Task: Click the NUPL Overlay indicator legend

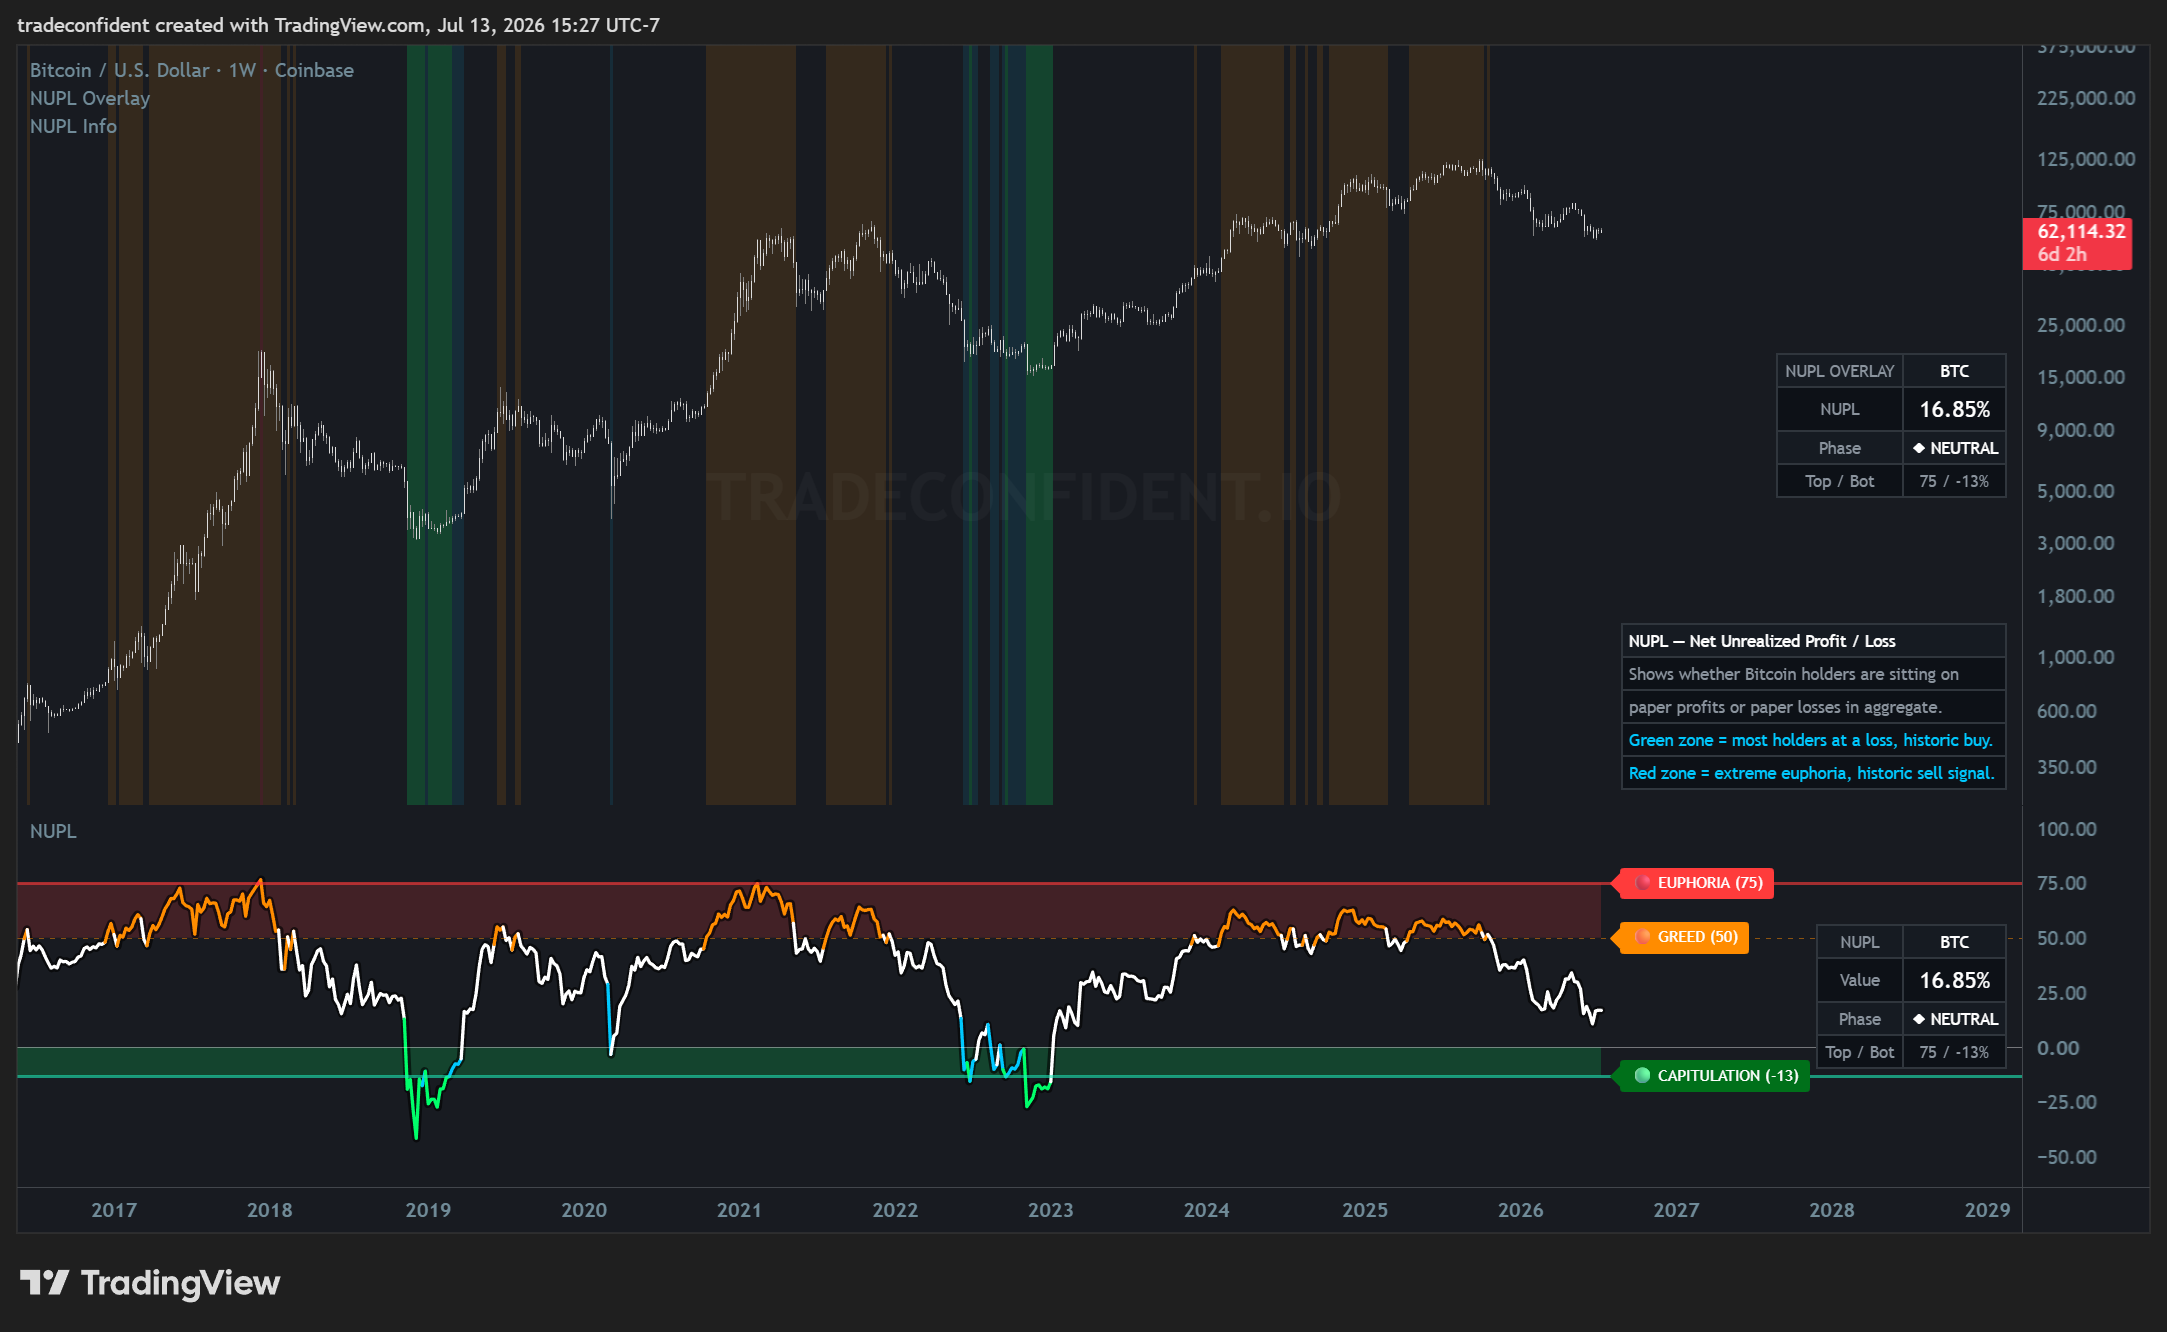Action: (x=90, y=98)
